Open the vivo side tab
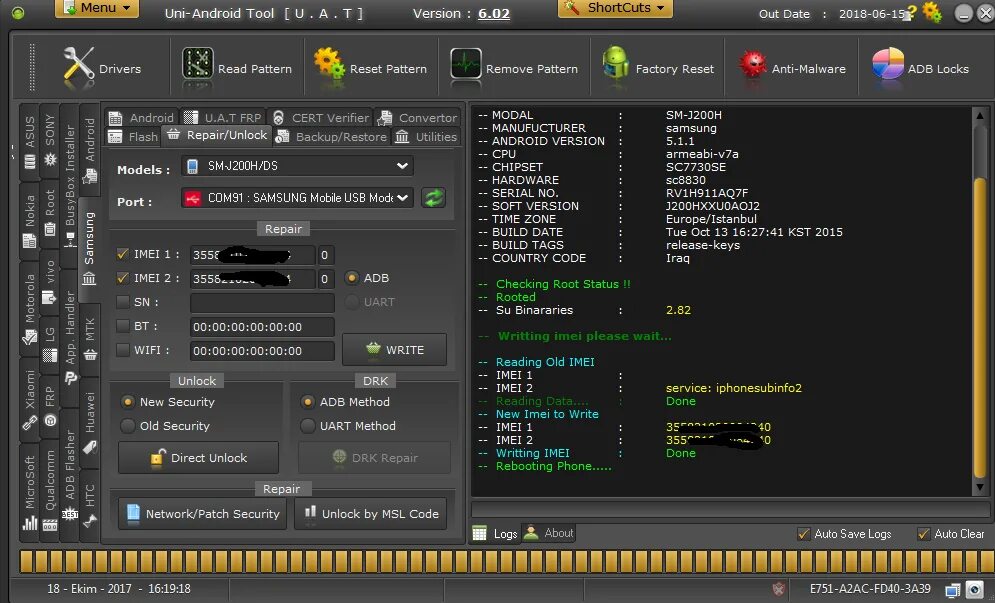 pyautogui.click(x=49, y=282)
